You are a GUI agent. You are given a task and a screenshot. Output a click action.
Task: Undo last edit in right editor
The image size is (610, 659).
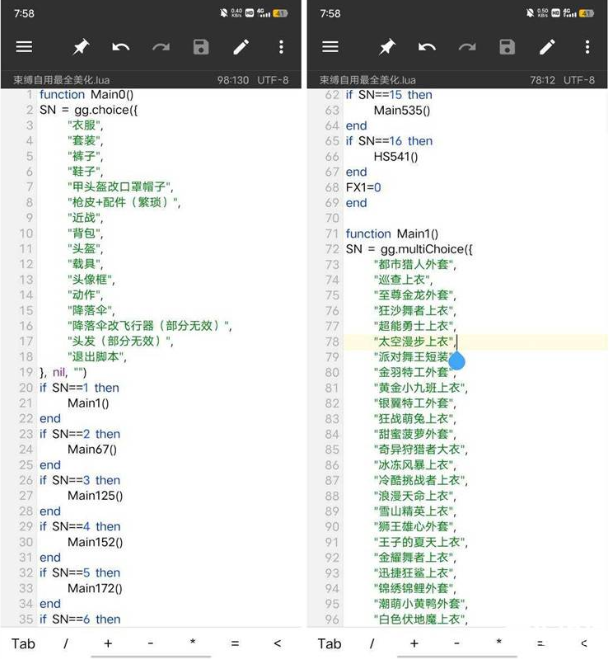(x=427, y=47)
